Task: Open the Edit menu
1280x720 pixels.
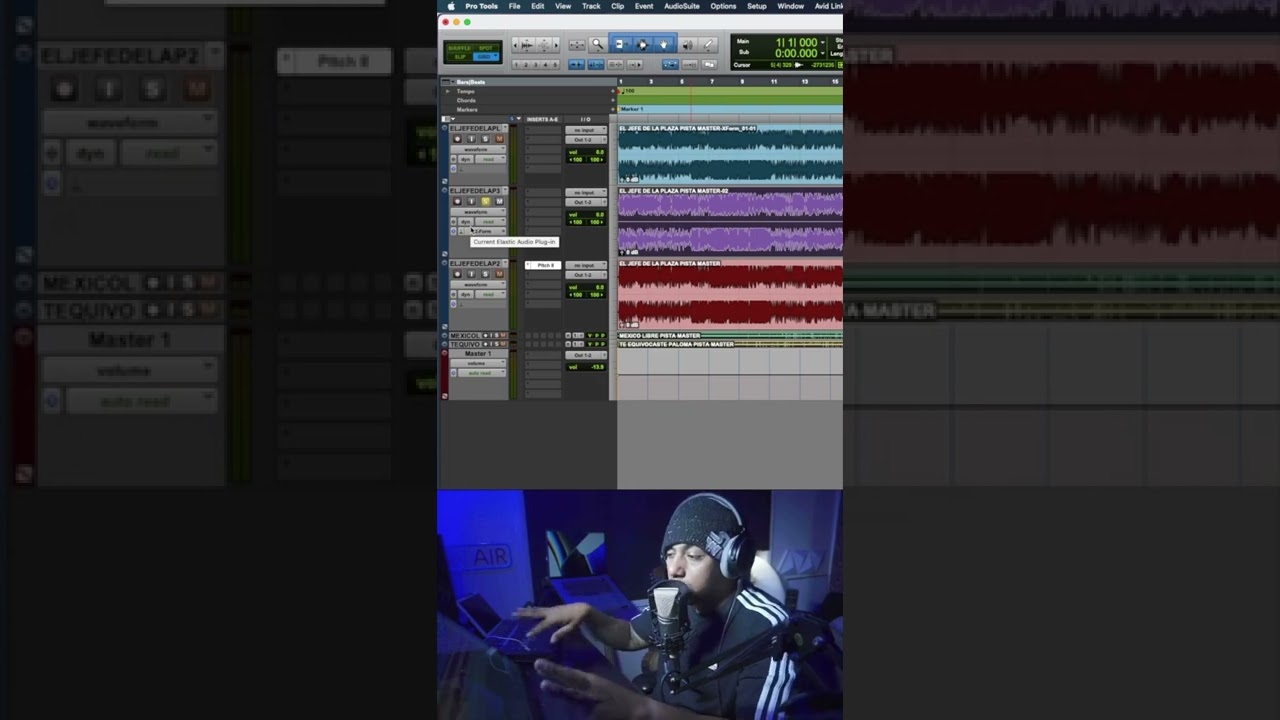Action: (538, 6)
